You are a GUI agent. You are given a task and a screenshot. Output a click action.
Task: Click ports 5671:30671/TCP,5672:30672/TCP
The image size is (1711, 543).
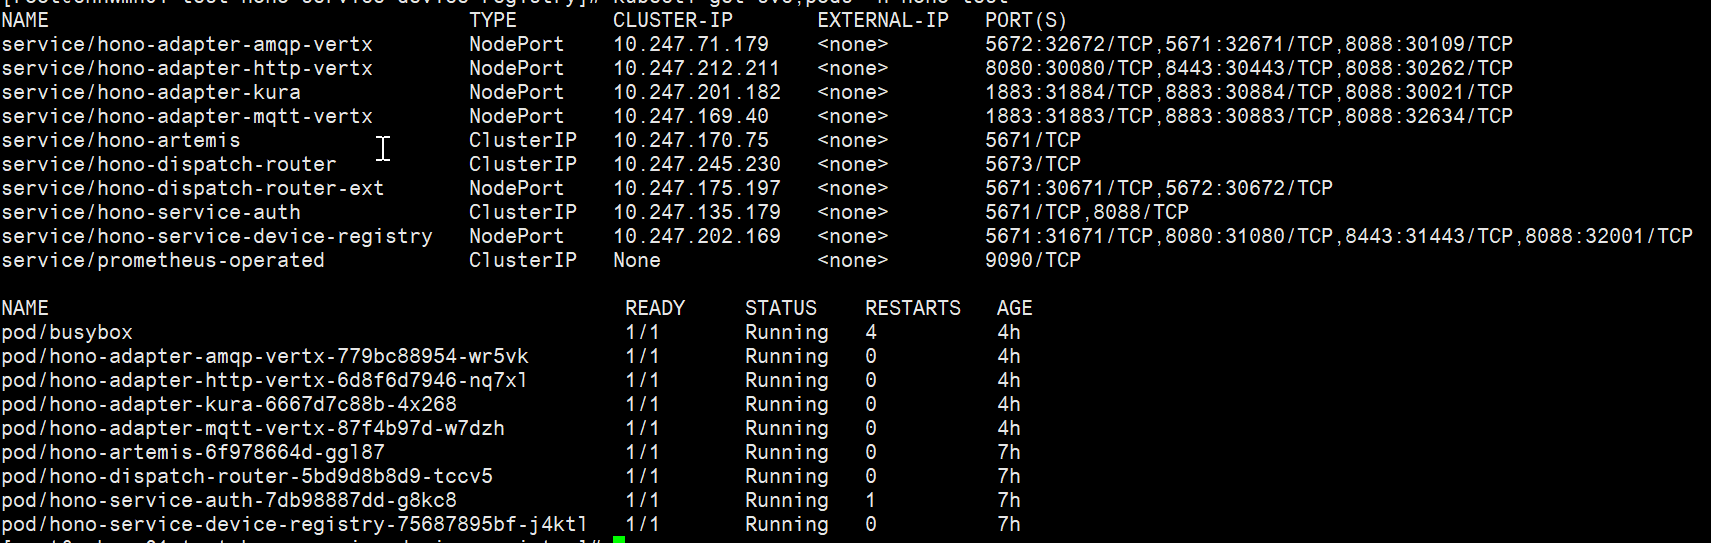click(1159, 189)
